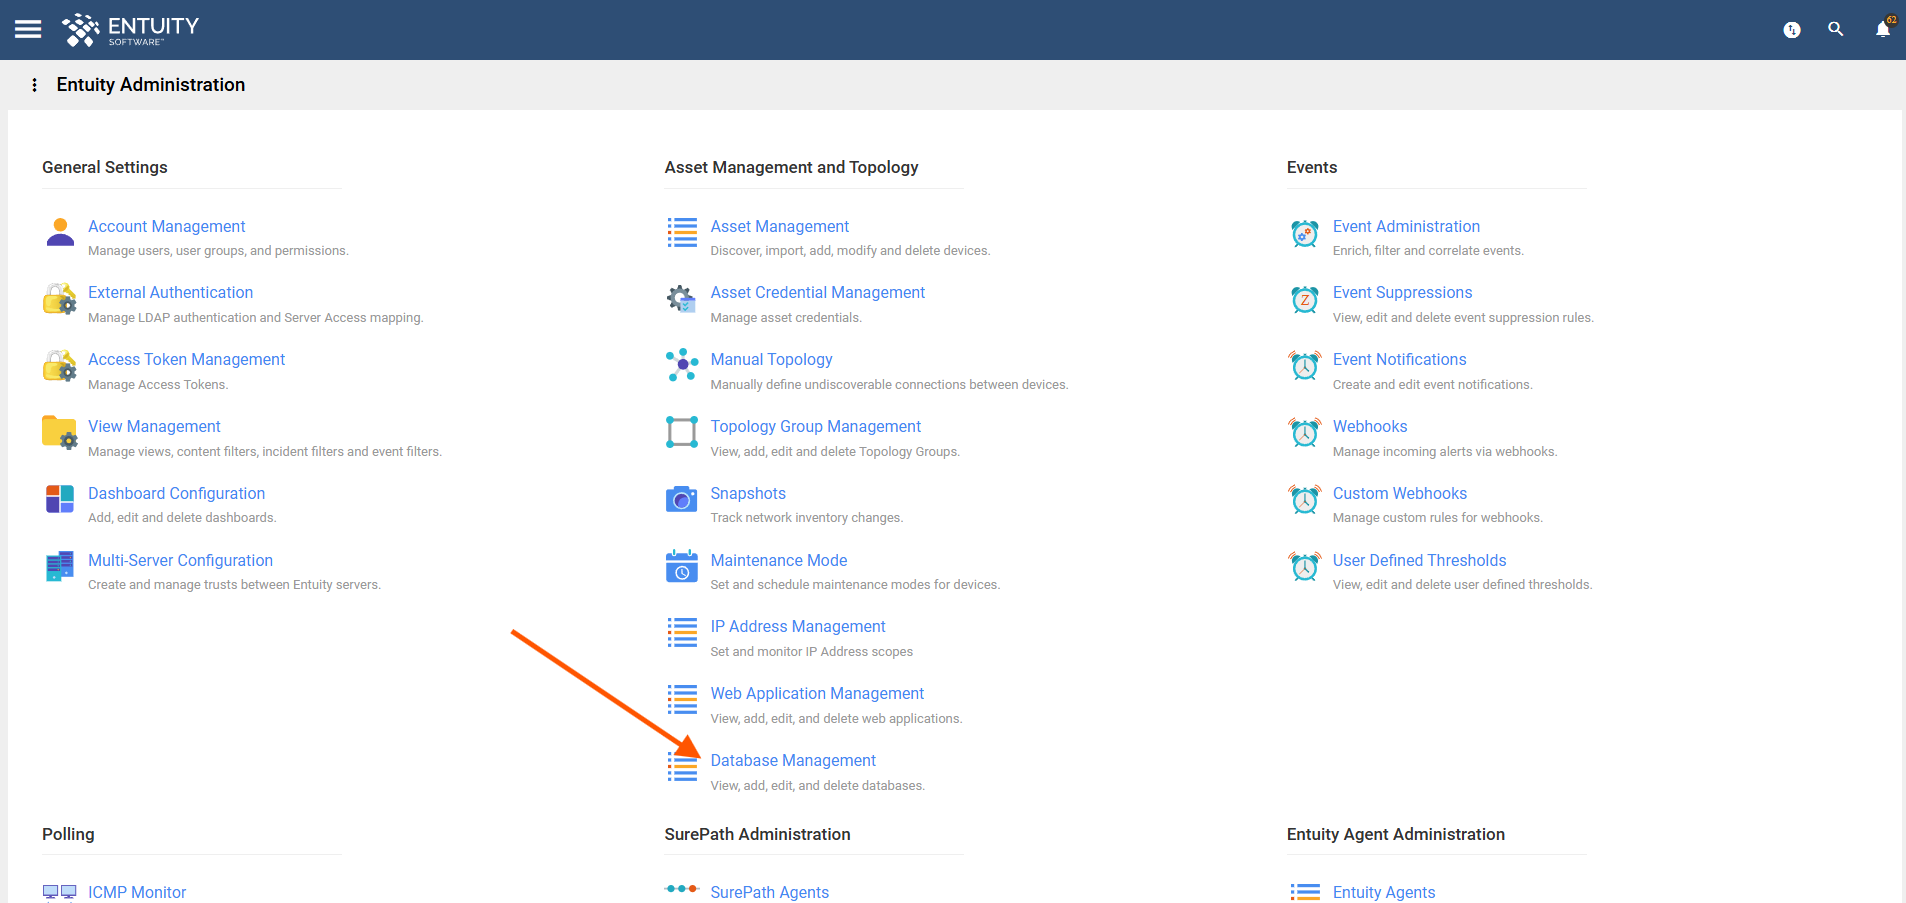Open the three-dot page options menu
Screen dimensions: 1906x903
(35, 85)
